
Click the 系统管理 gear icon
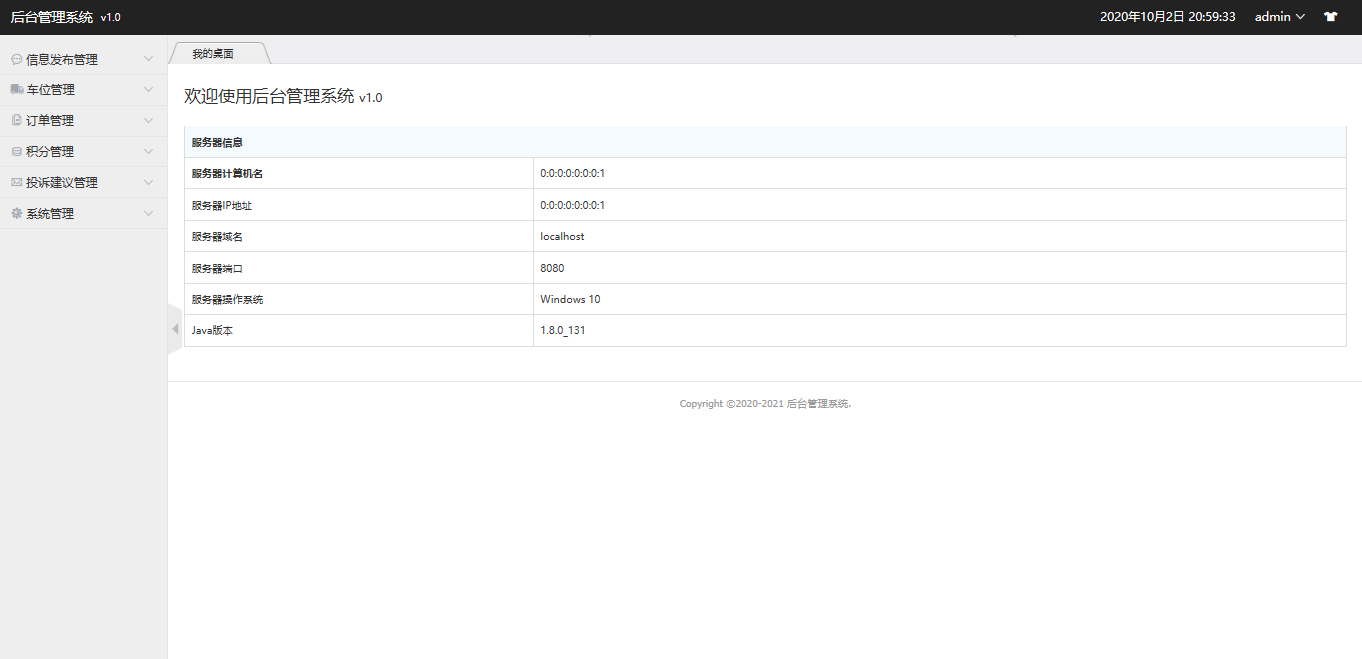(x=17, y=214)
